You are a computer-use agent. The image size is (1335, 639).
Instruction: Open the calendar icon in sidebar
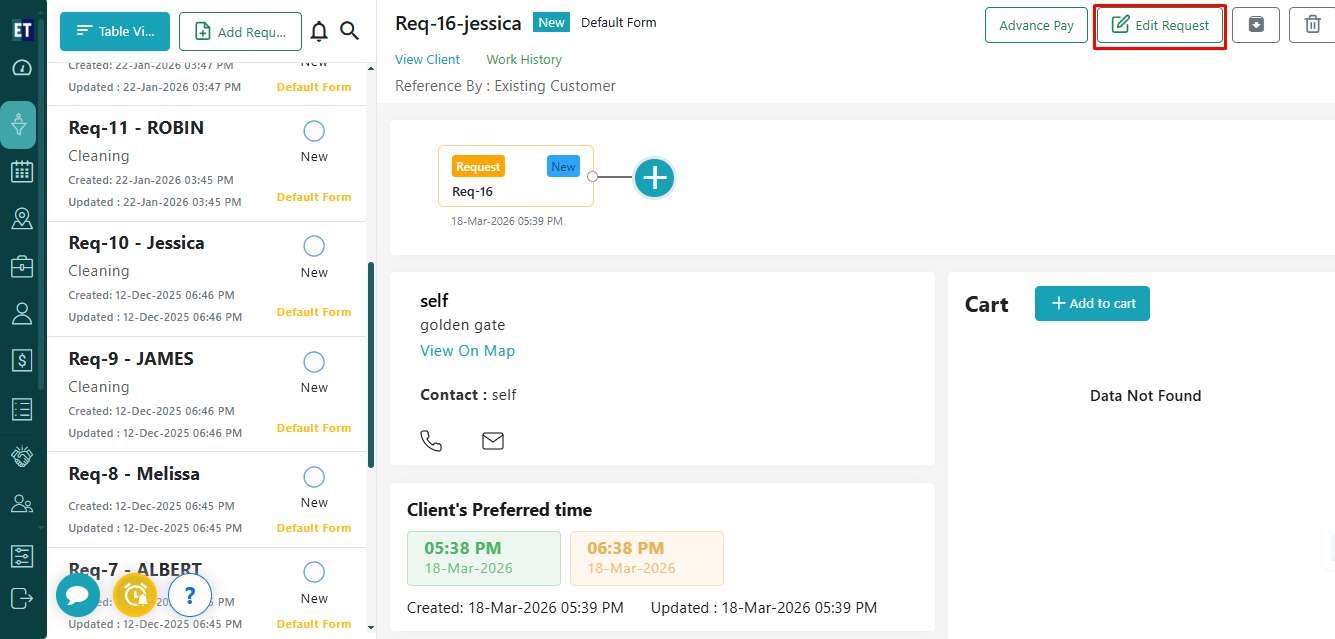click(x=22, y=171)
